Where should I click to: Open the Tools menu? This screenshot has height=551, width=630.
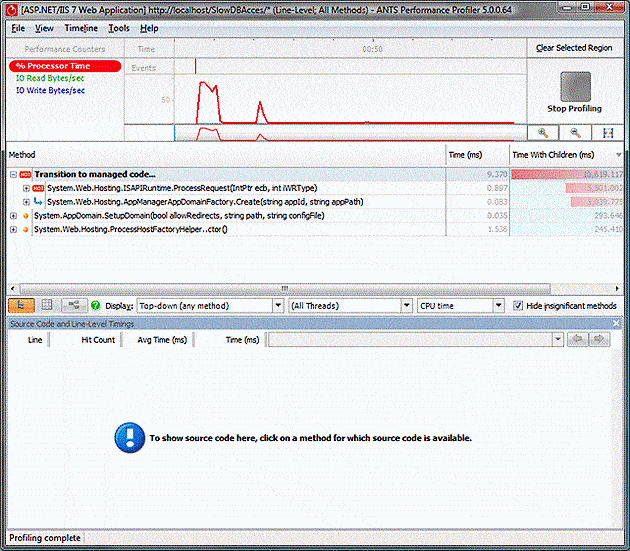(119, 28)
